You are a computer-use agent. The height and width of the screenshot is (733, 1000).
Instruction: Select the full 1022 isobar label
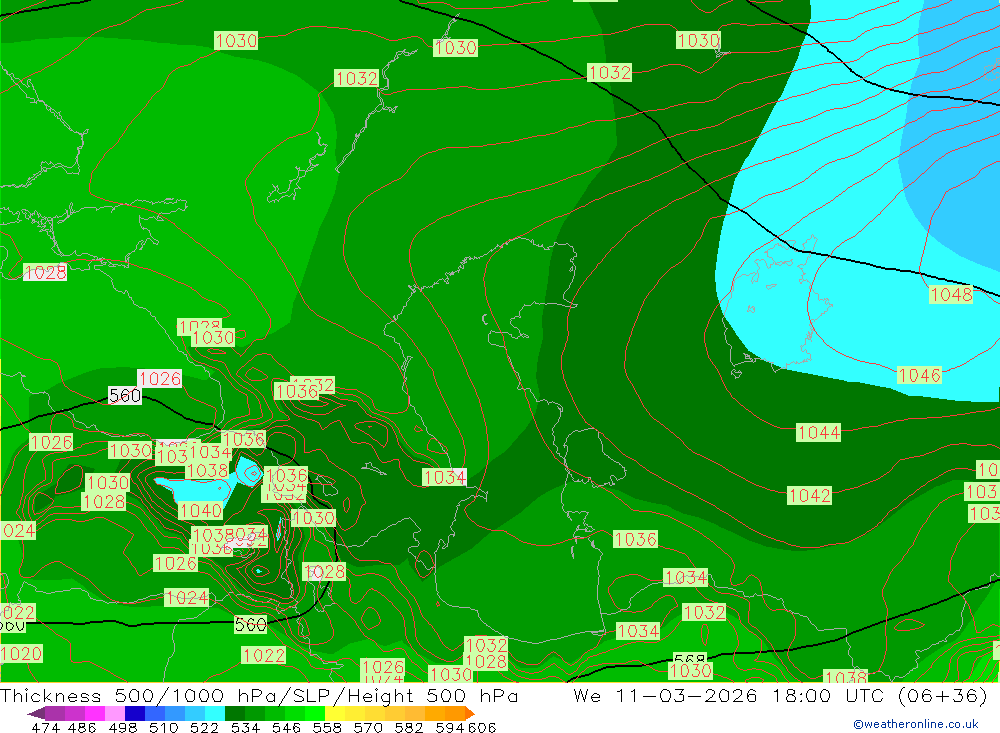[x=263, y=655]
